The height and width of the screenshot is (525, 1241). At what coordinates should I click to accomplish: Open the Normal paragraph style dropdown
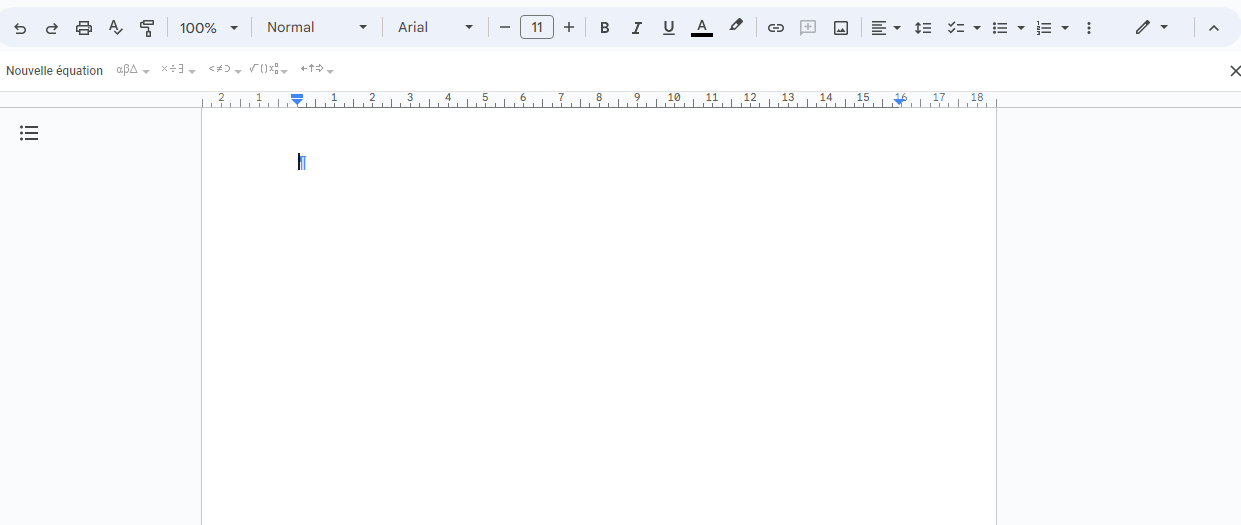tap(316, 28)
